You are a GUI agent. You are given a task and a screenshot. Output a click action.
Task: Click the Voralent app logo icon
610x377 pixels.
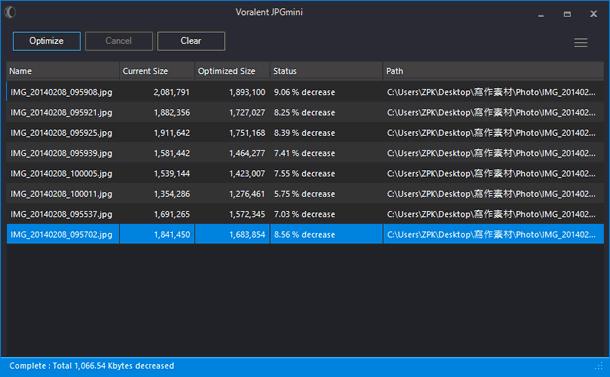(x=10, y=12)
